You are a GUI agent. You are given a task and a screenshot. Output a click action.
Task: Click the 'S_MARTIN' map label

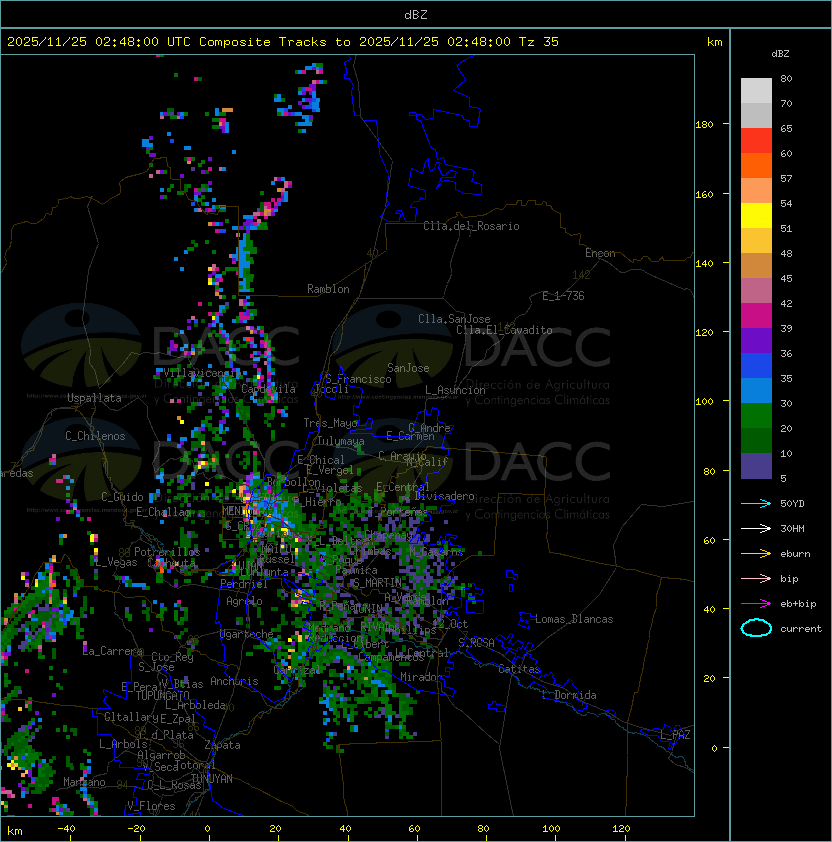point(377,583)
